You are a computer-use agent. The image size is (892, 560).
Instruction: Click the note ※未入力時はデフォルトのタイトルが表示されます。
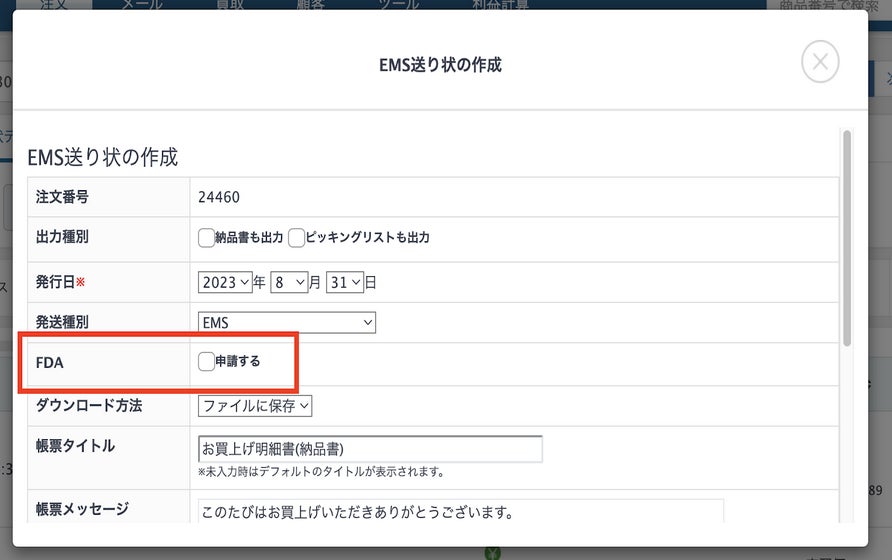(x=321, y=472)
